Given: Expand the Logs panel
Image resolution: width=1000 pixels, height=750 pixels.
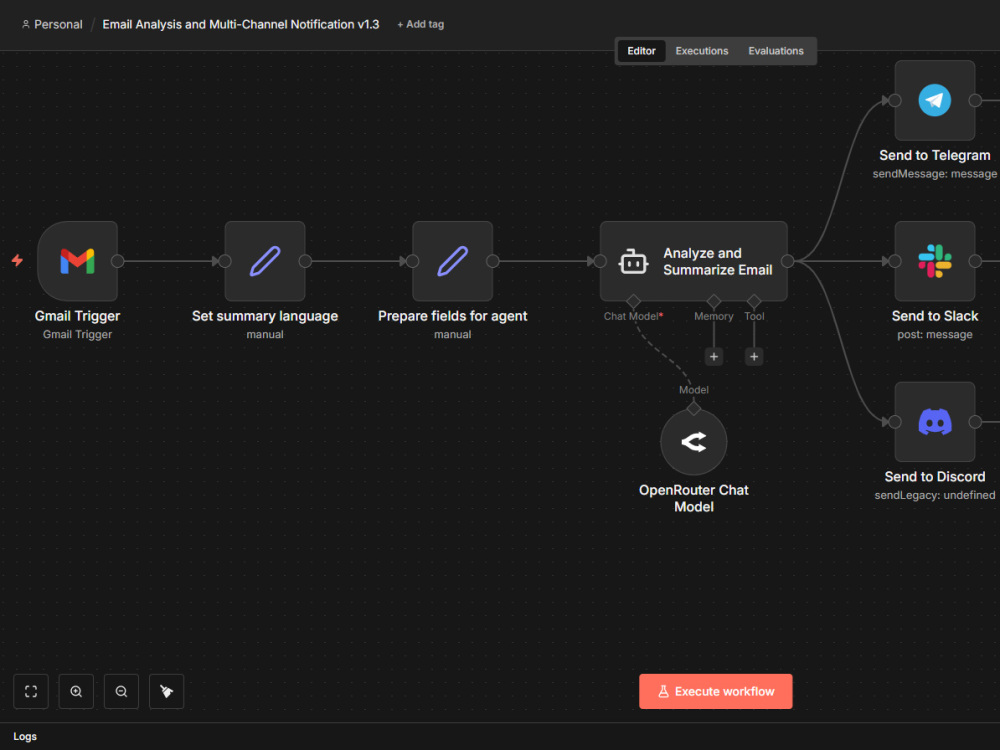Looking at the screenshot, I should 25,736.
